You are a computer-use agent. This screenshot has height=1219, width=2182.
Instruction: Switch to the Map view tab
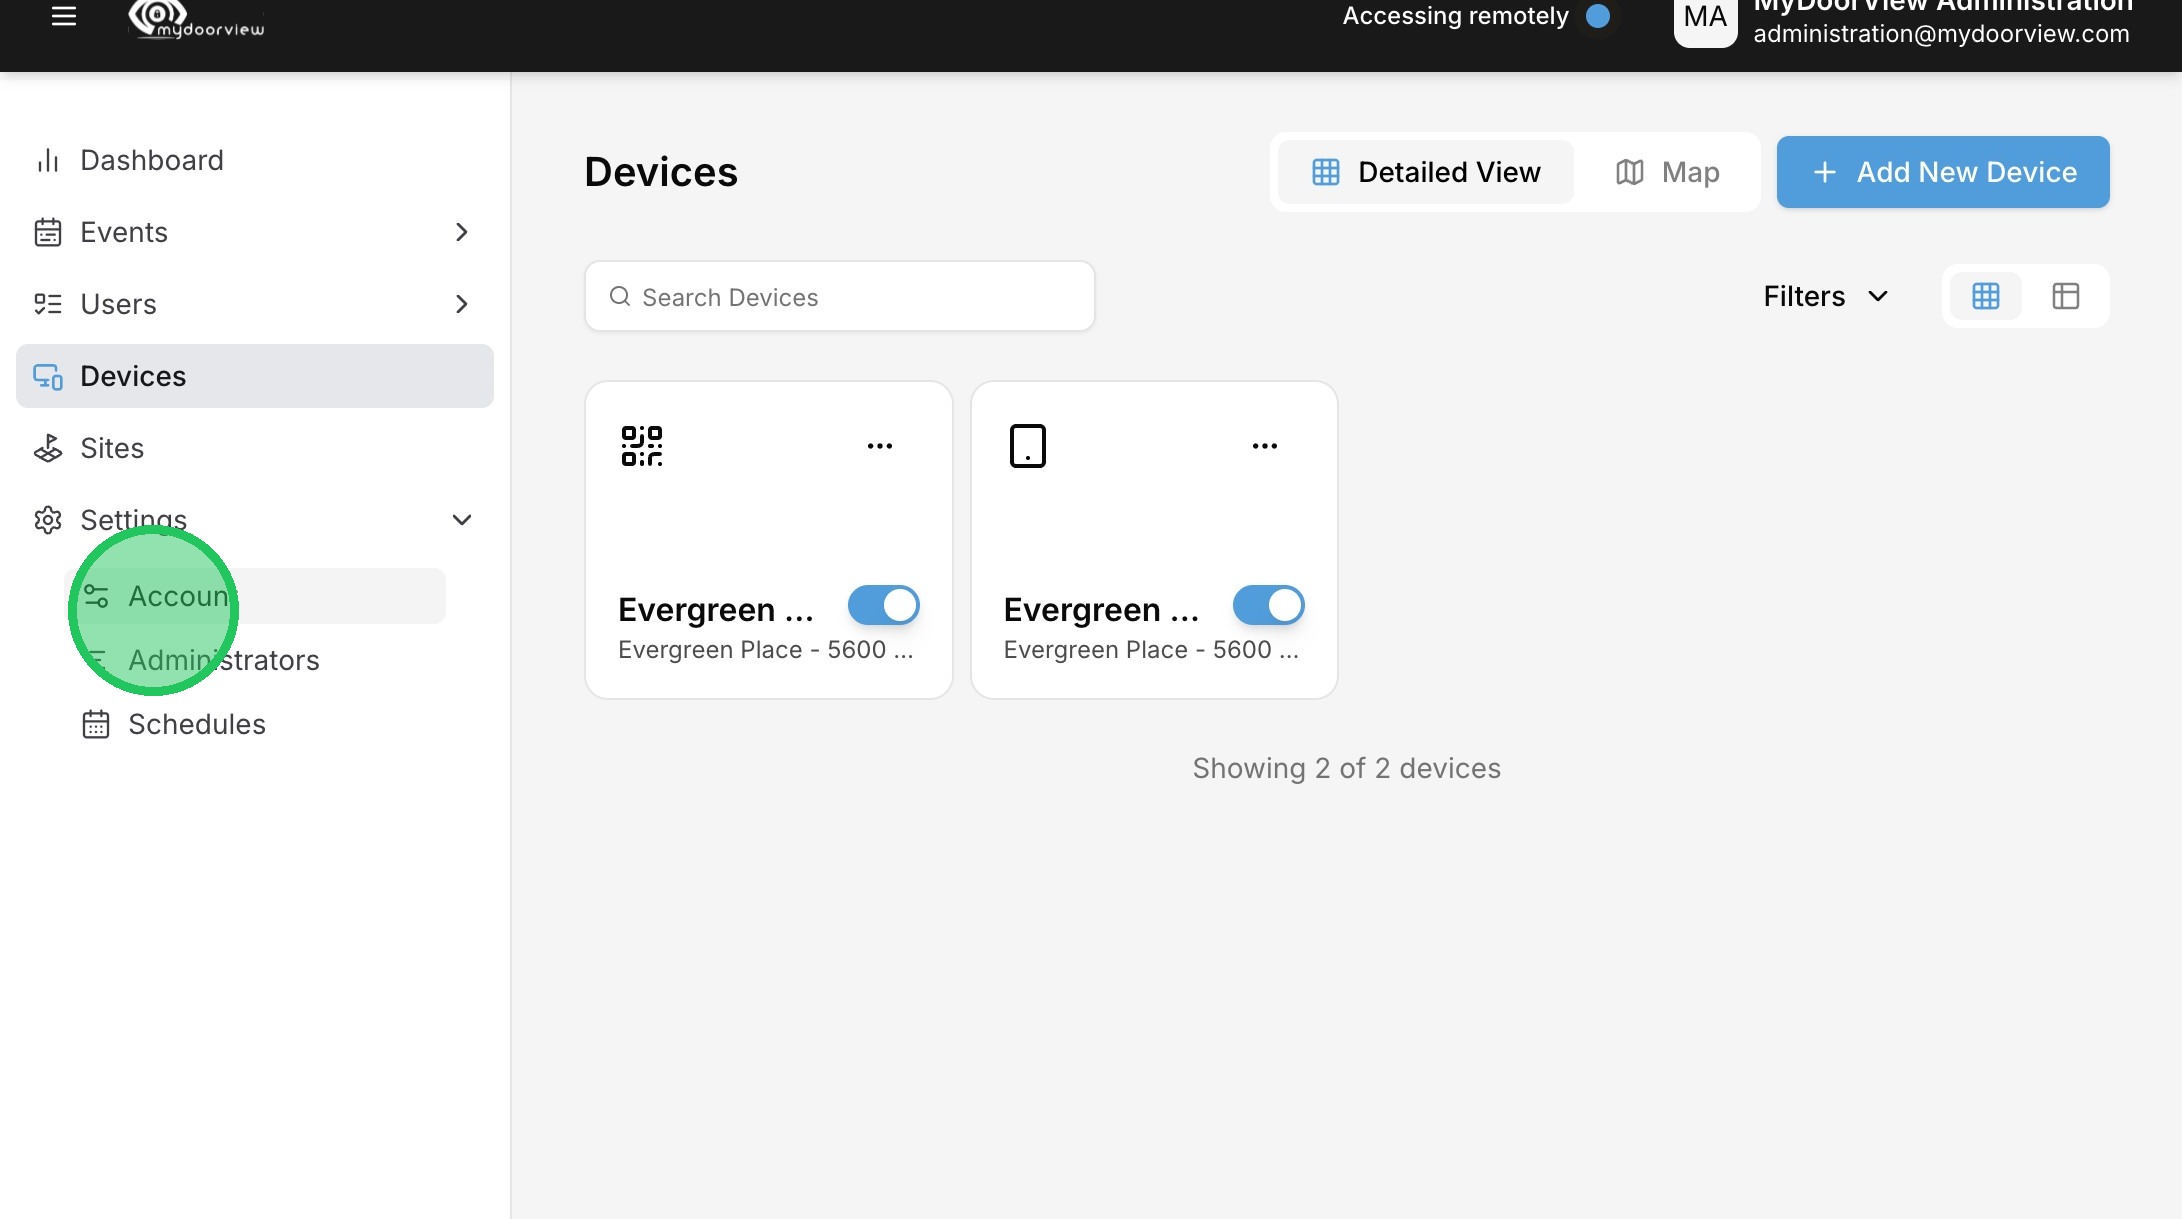[1668, 172]
